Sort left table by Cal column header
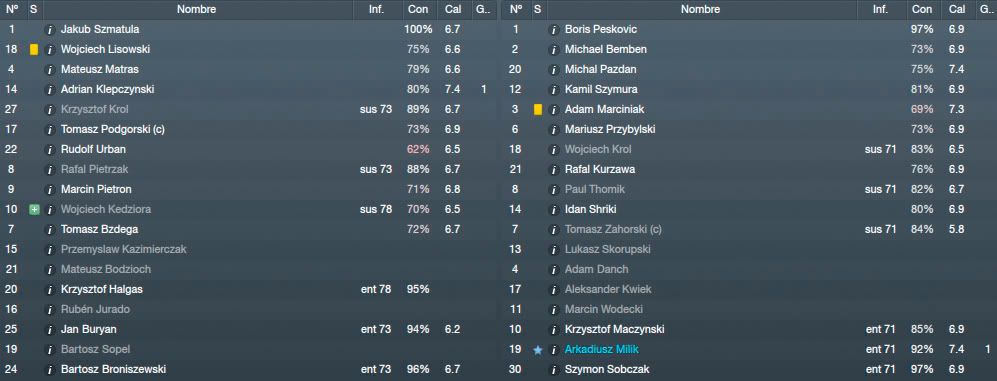This screenshot has width=997, height=381. click(453, 10)
